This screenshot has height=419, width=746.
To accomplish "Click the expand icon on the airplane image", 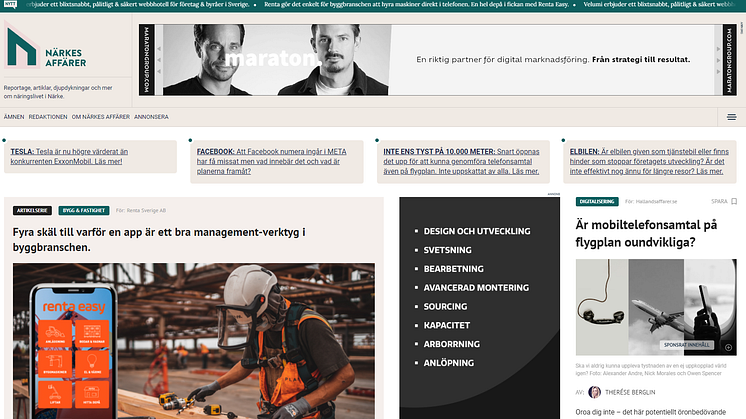I will pyautogui.click(x=729, y=347).
